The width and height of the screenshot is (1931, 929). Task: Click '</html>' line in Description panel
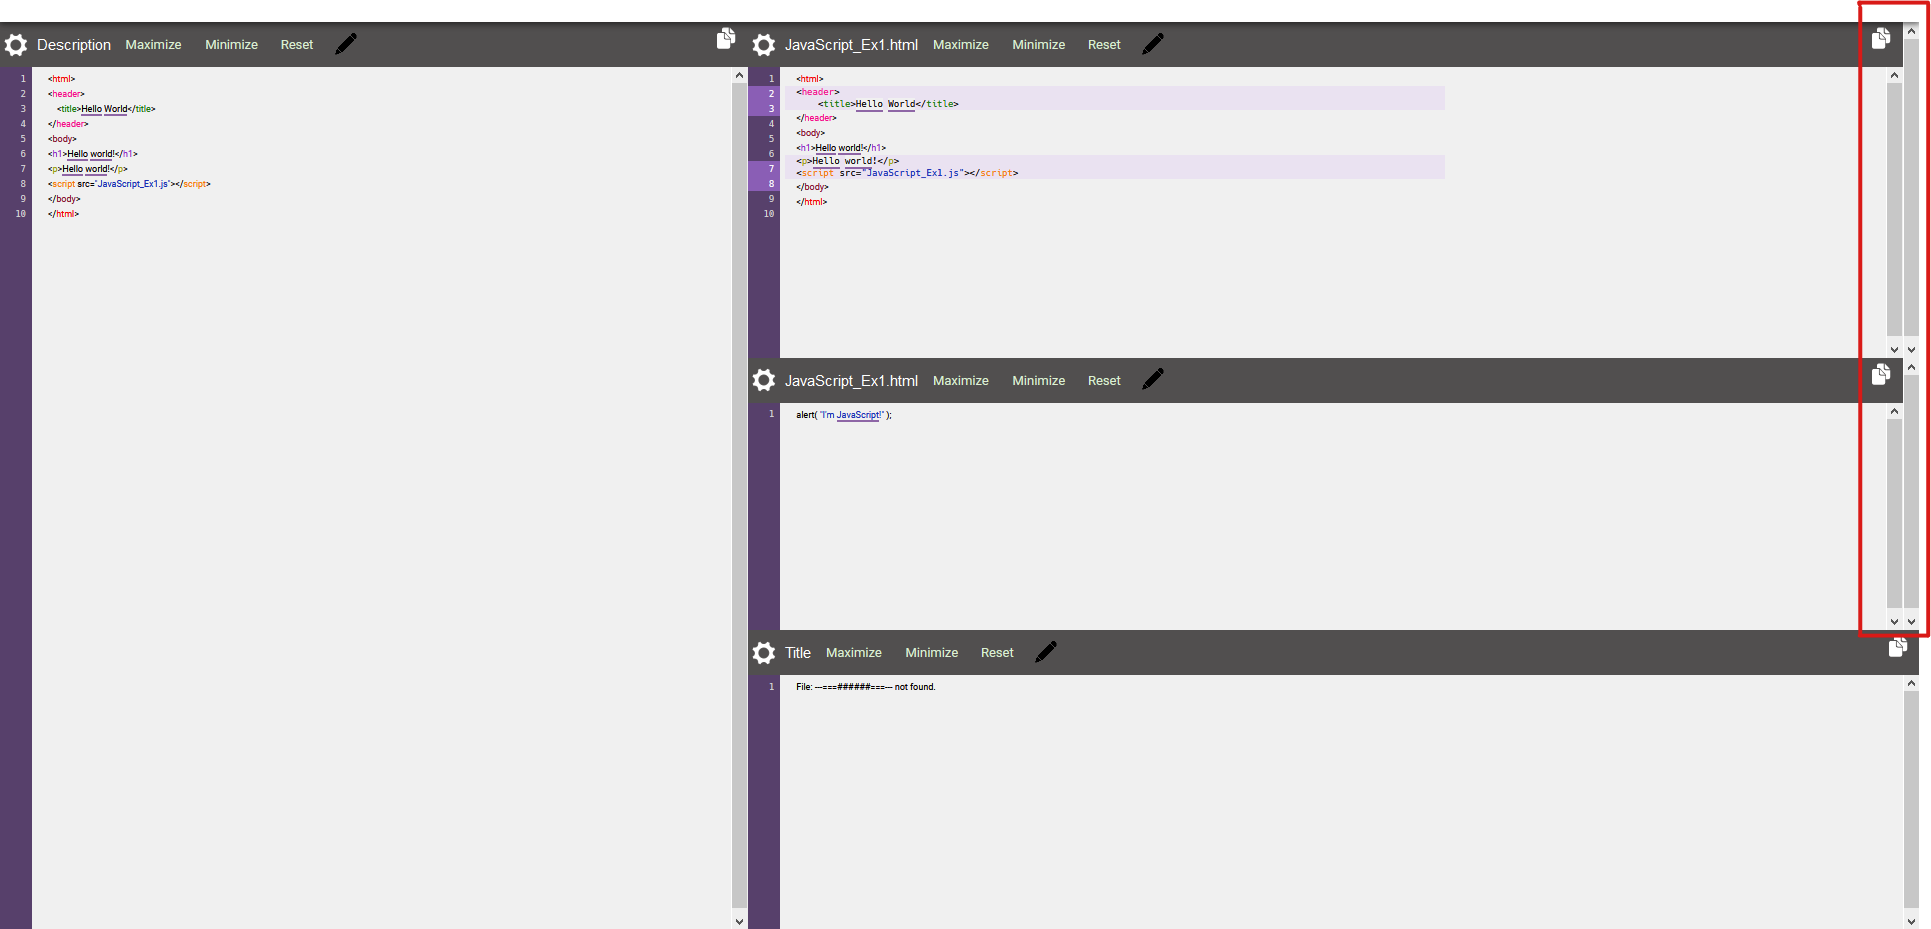pos(63,214)
